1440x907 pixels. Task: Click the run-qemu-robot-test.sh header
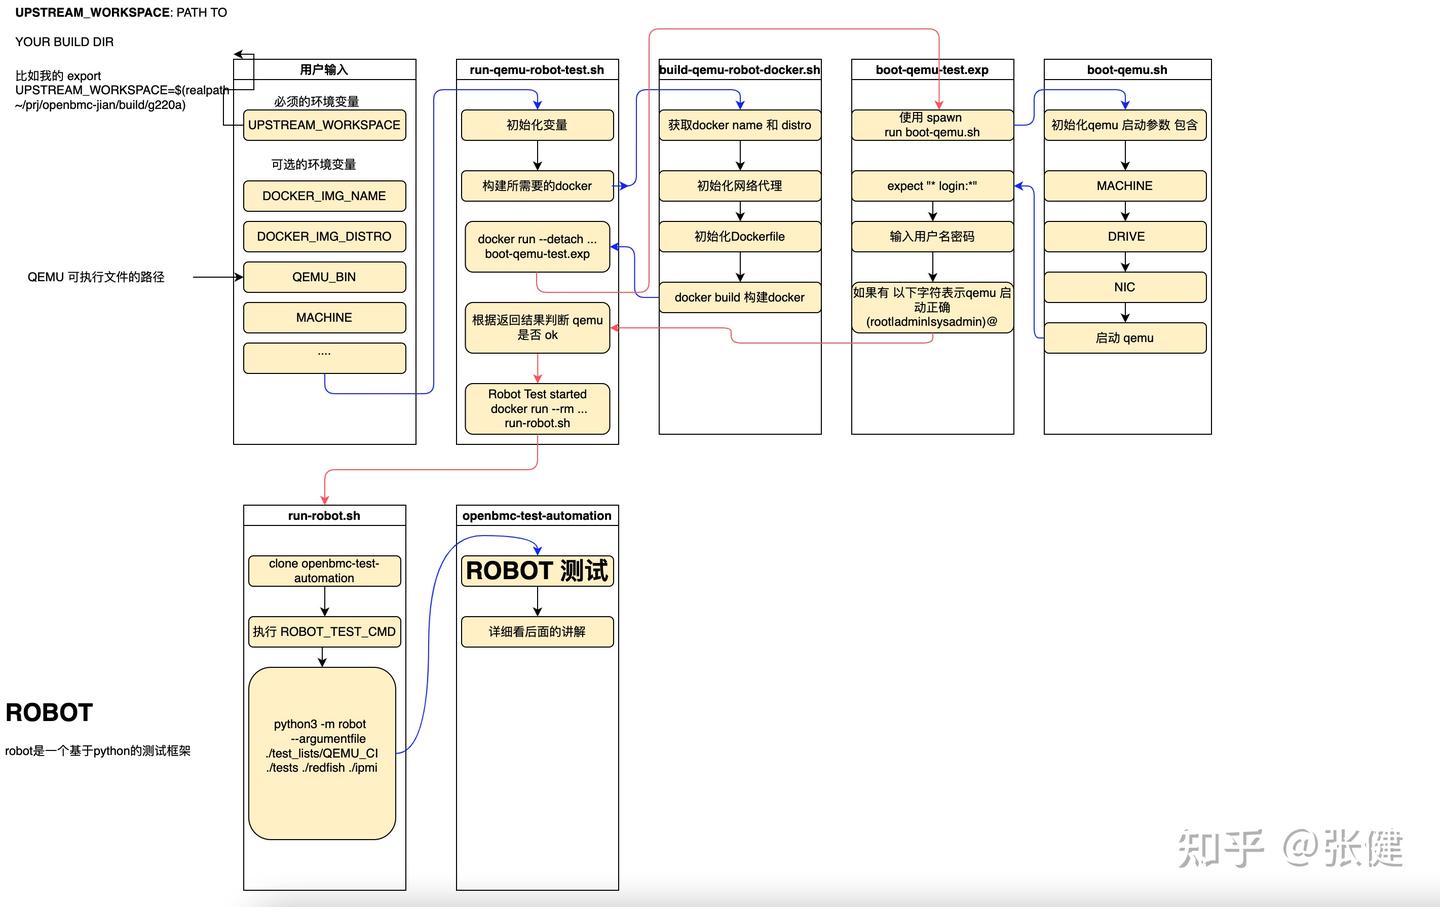[x=537, y=70]
